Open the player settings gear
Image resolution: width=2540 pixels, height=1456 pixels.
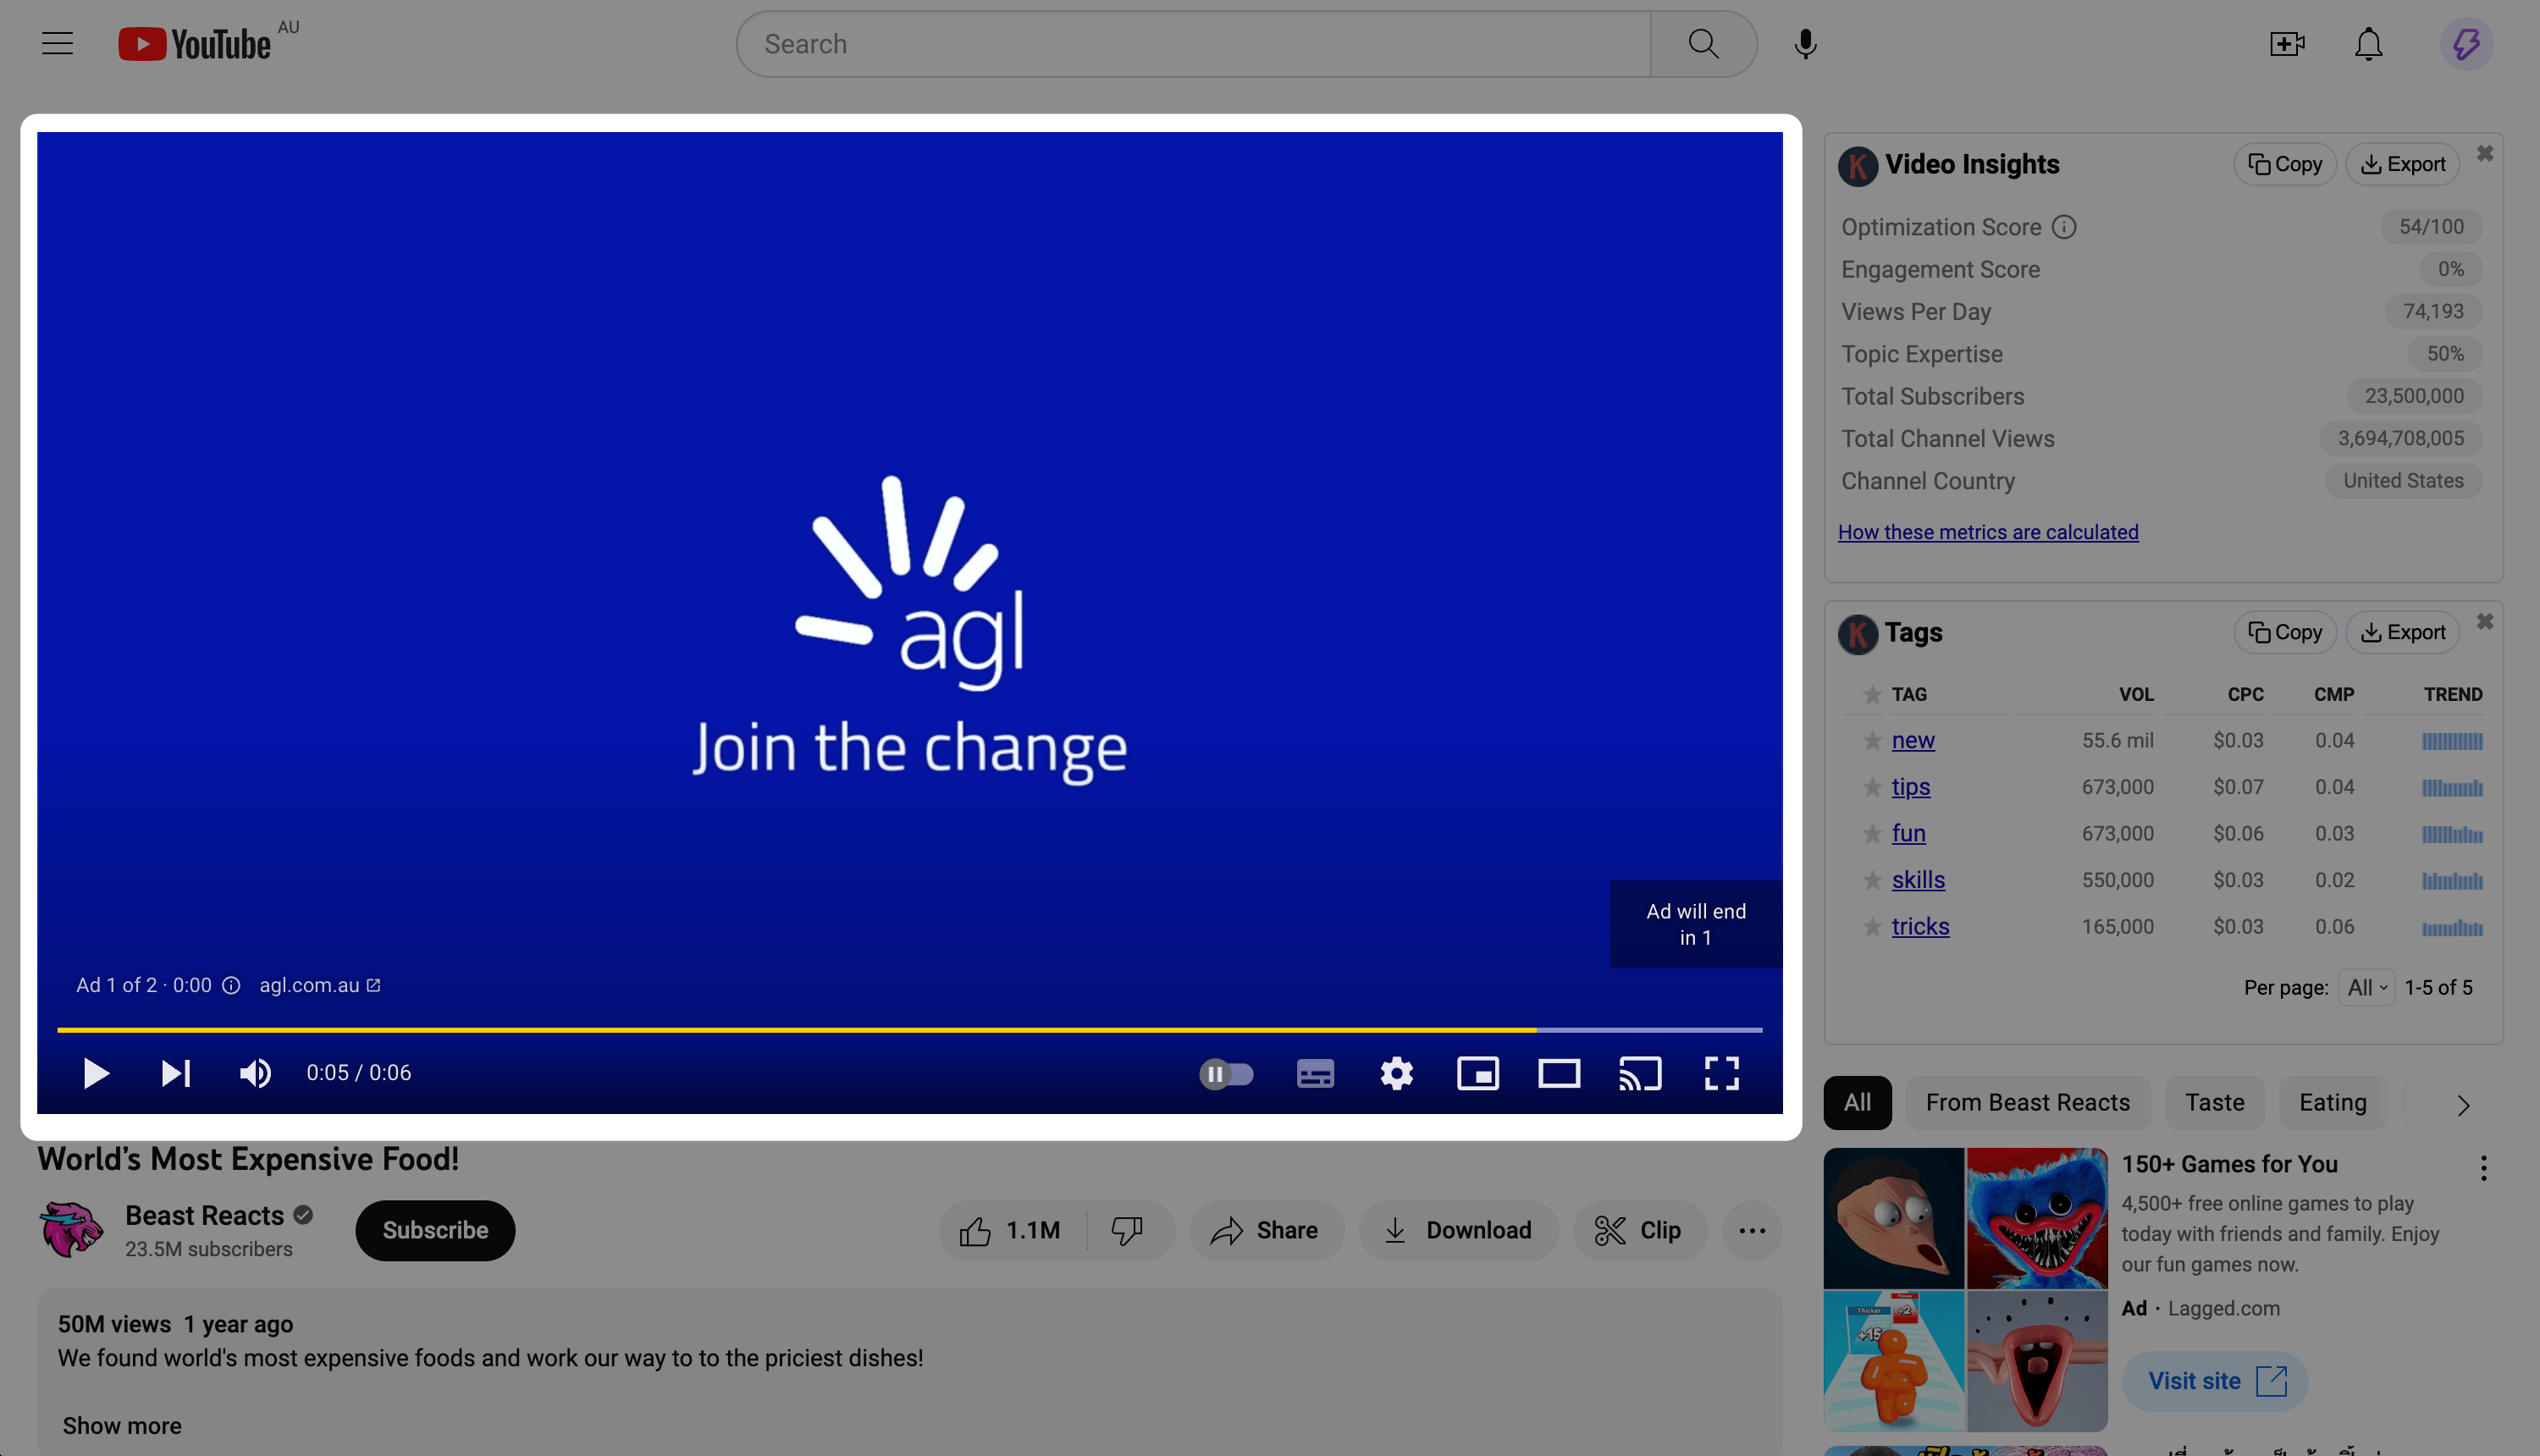pyautogui.click(x=1396, y=1073)
